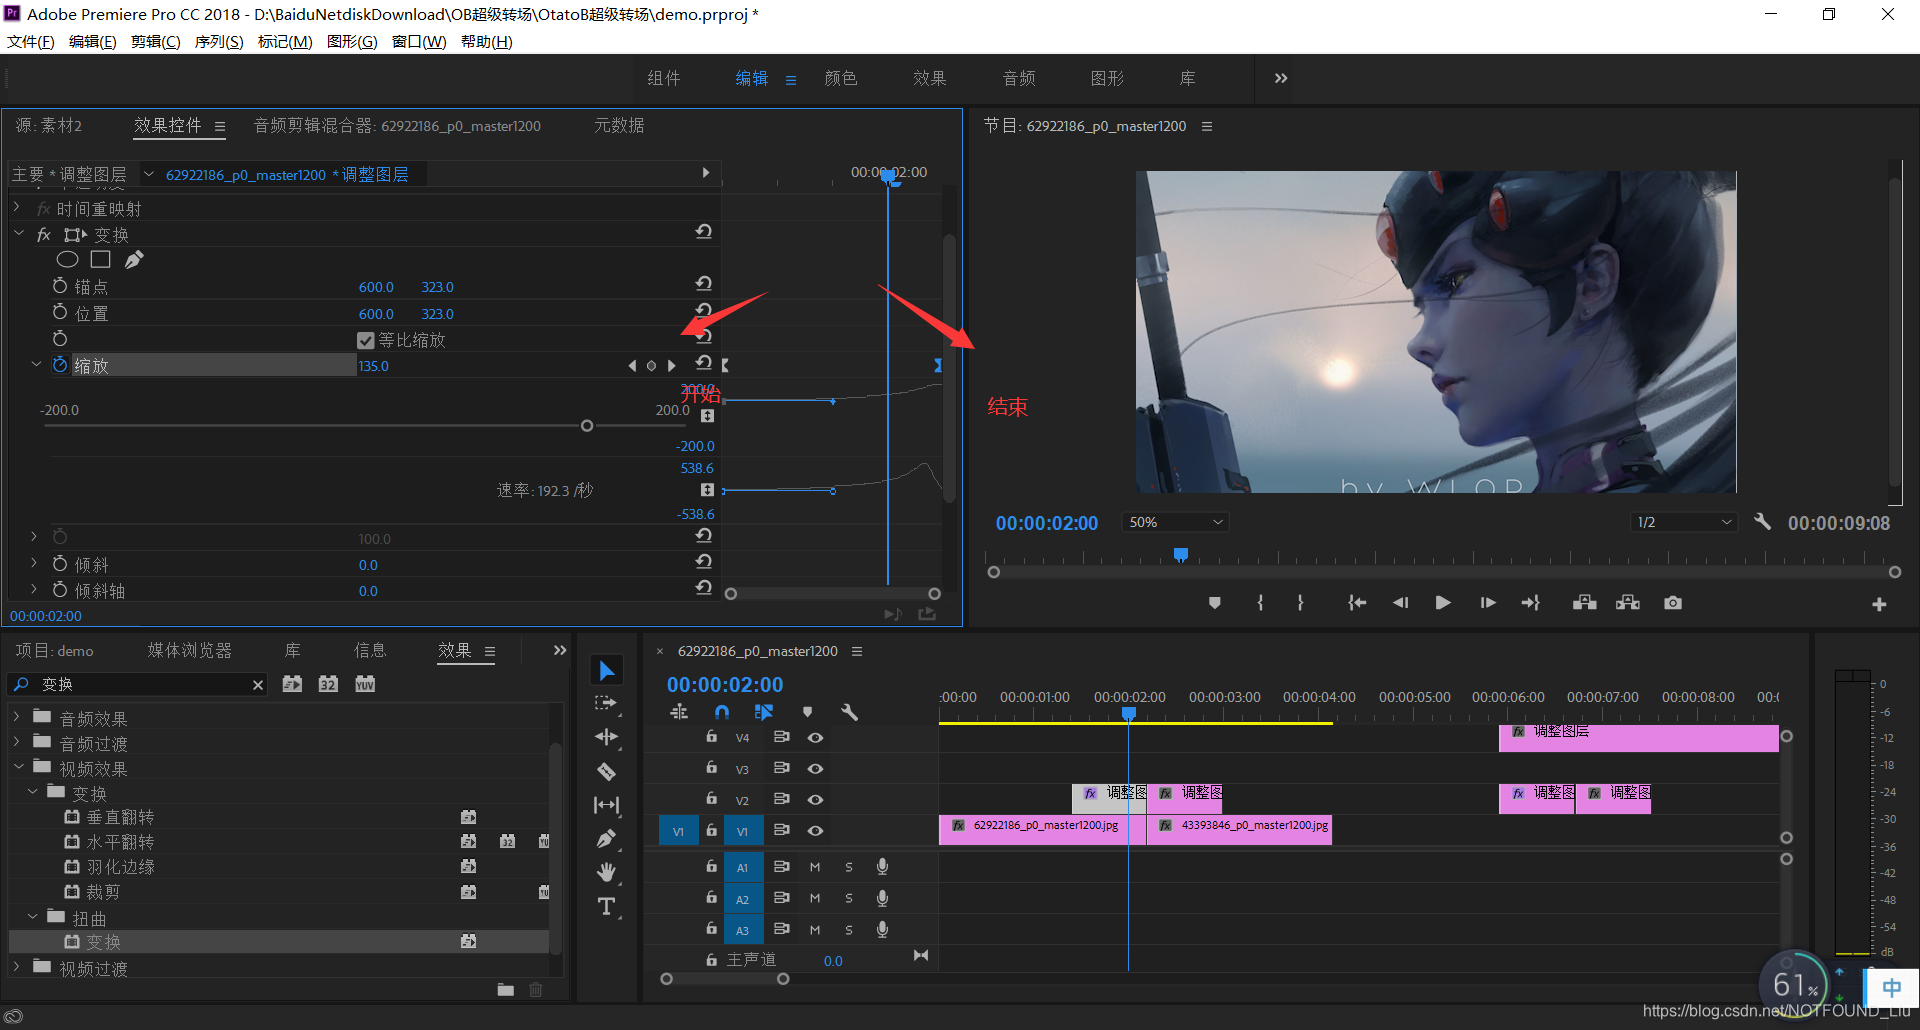Adjust the 缩放 value slider handle

click(587, 426)
